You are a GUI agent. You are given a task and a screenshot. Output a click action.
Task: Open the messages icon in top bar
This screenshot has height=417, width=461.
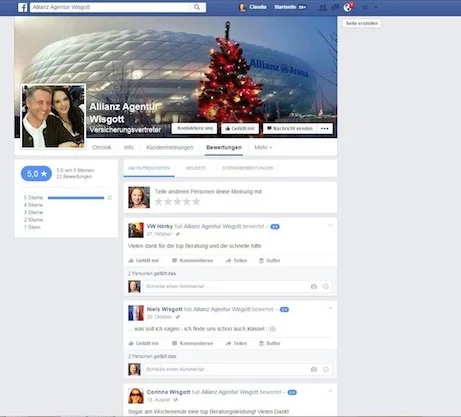[335, 7]
